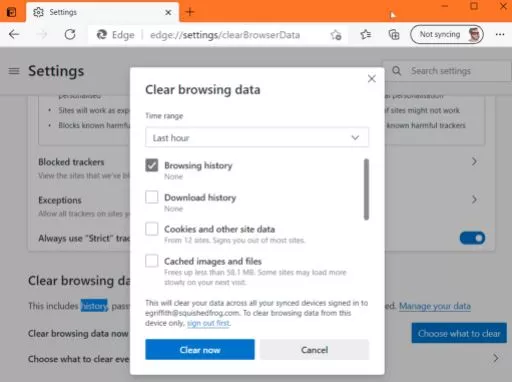The height and width of the screenshot is (382, 512).
Task: Click the Choose what to clear button
Action: coord(459,333)
